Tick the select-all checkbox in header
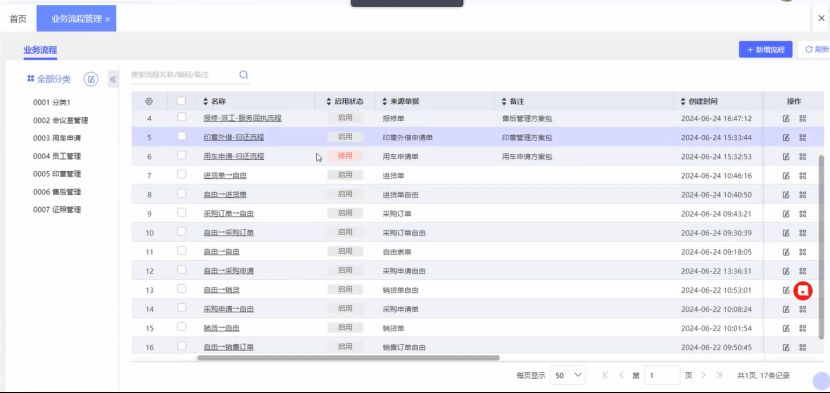Screen dimensions: 830x393 click(x=182, y=101)
